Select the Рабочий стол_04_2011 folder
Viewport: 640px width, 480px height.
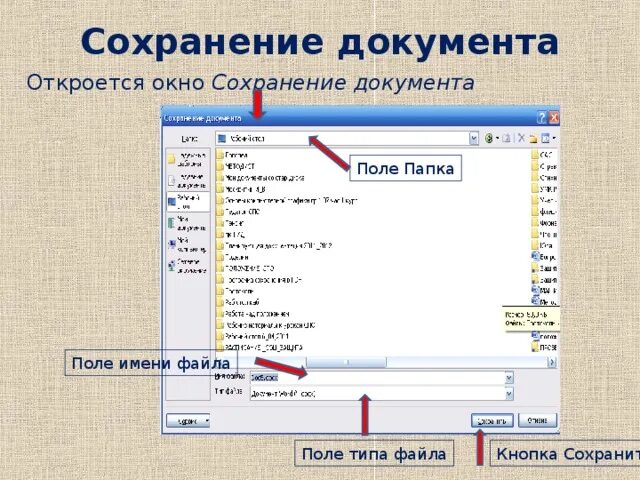point(253,337)
